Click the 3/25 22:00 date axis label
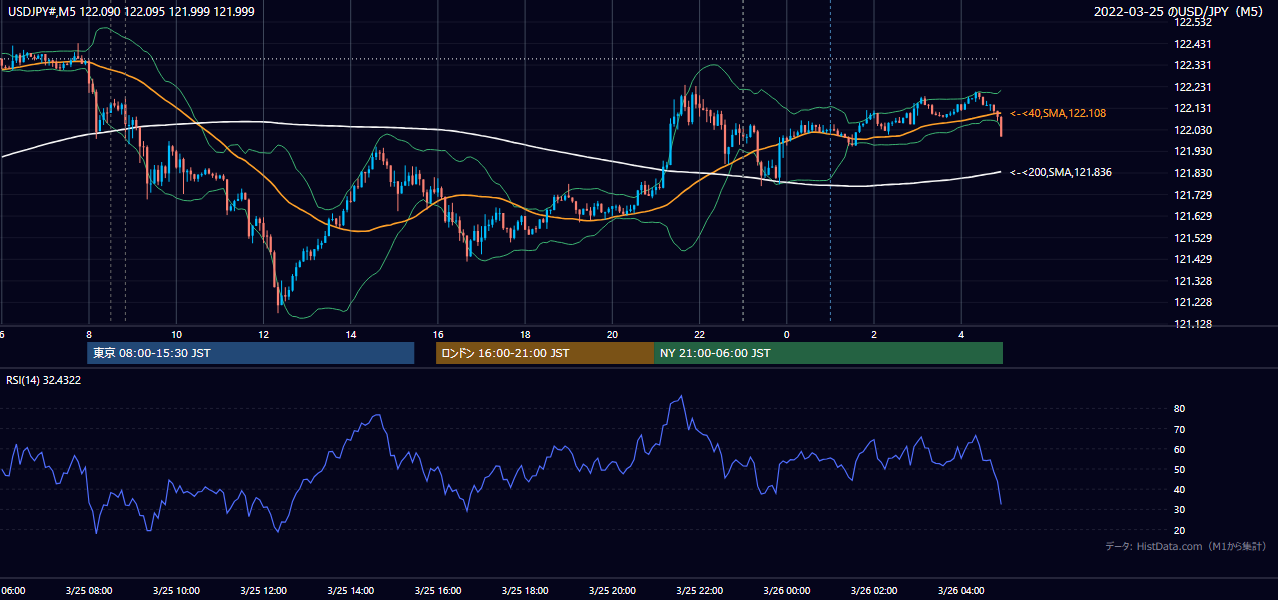Viewport: 1278px width, 600px height. pyautogui.click(x=699, y=590)
